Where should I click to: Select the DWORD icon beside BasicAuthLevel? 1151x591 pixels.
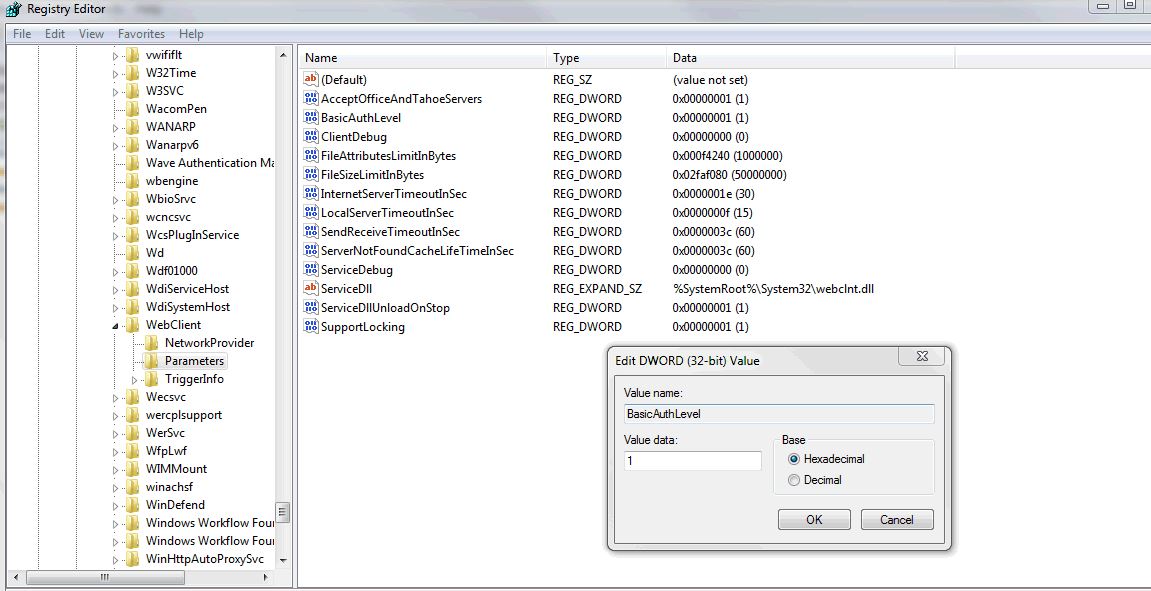[x=311, y=117]
